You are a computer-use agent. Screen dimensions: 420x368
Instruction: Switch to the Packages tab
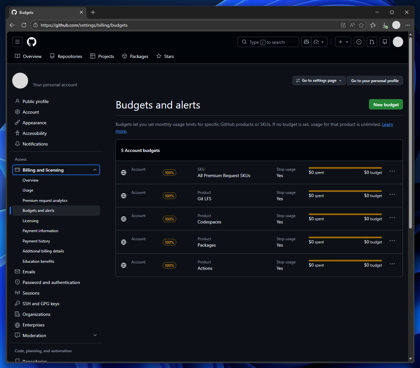pyautogui.click(x=135, y=56)
